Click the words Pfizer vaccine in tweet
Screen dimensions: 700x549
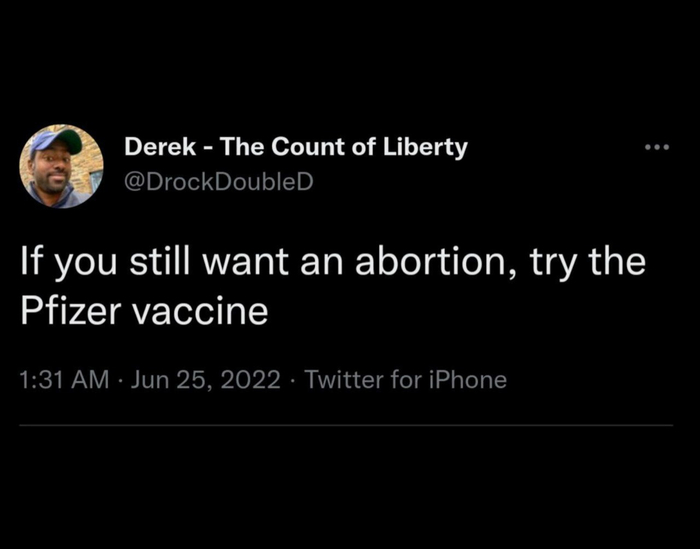(x=144, y=310)
